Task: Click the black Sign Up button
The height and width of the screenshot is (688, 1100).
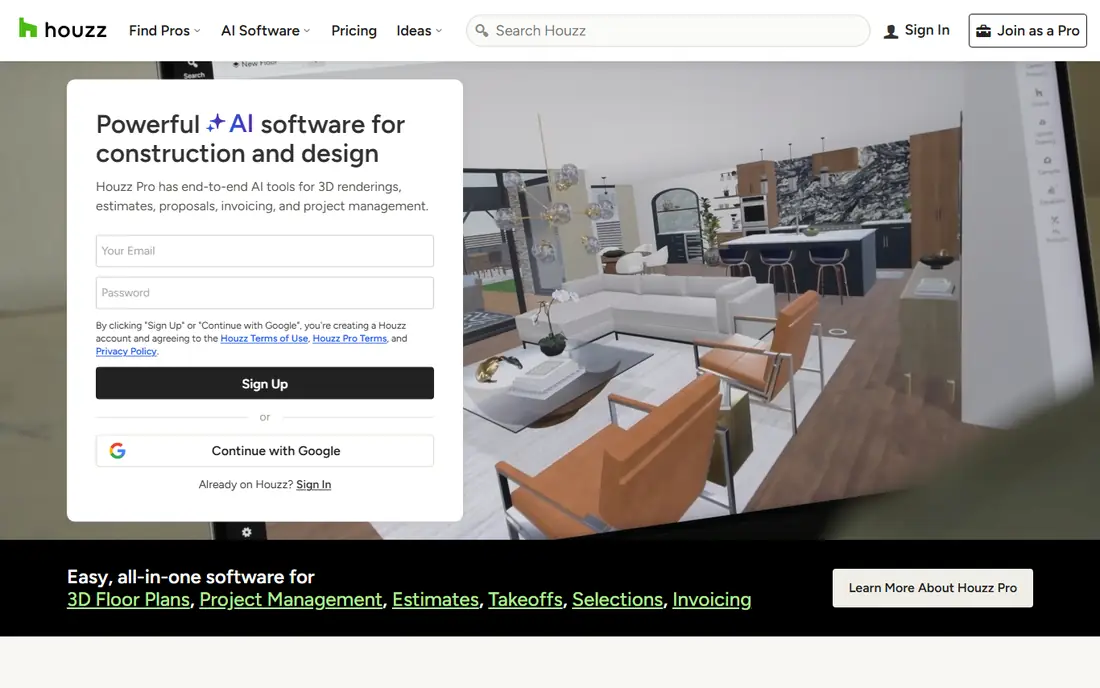Action: 264,384
